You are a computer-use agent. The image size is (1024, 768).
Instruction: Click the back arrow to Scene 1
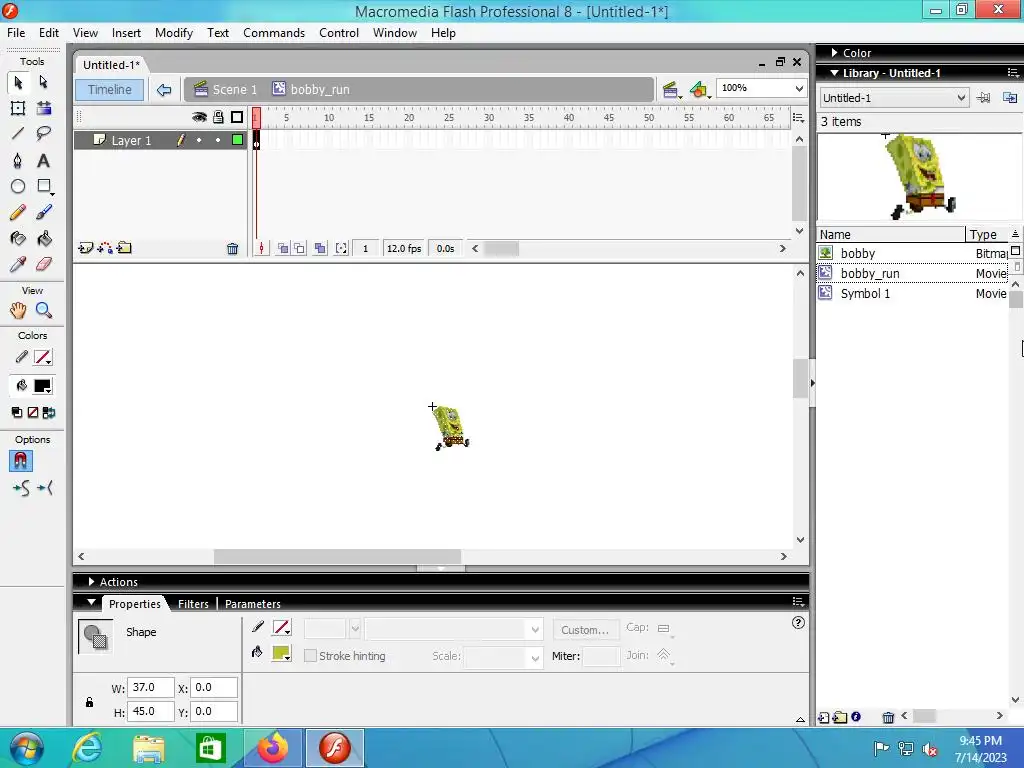tap(164, 90)
